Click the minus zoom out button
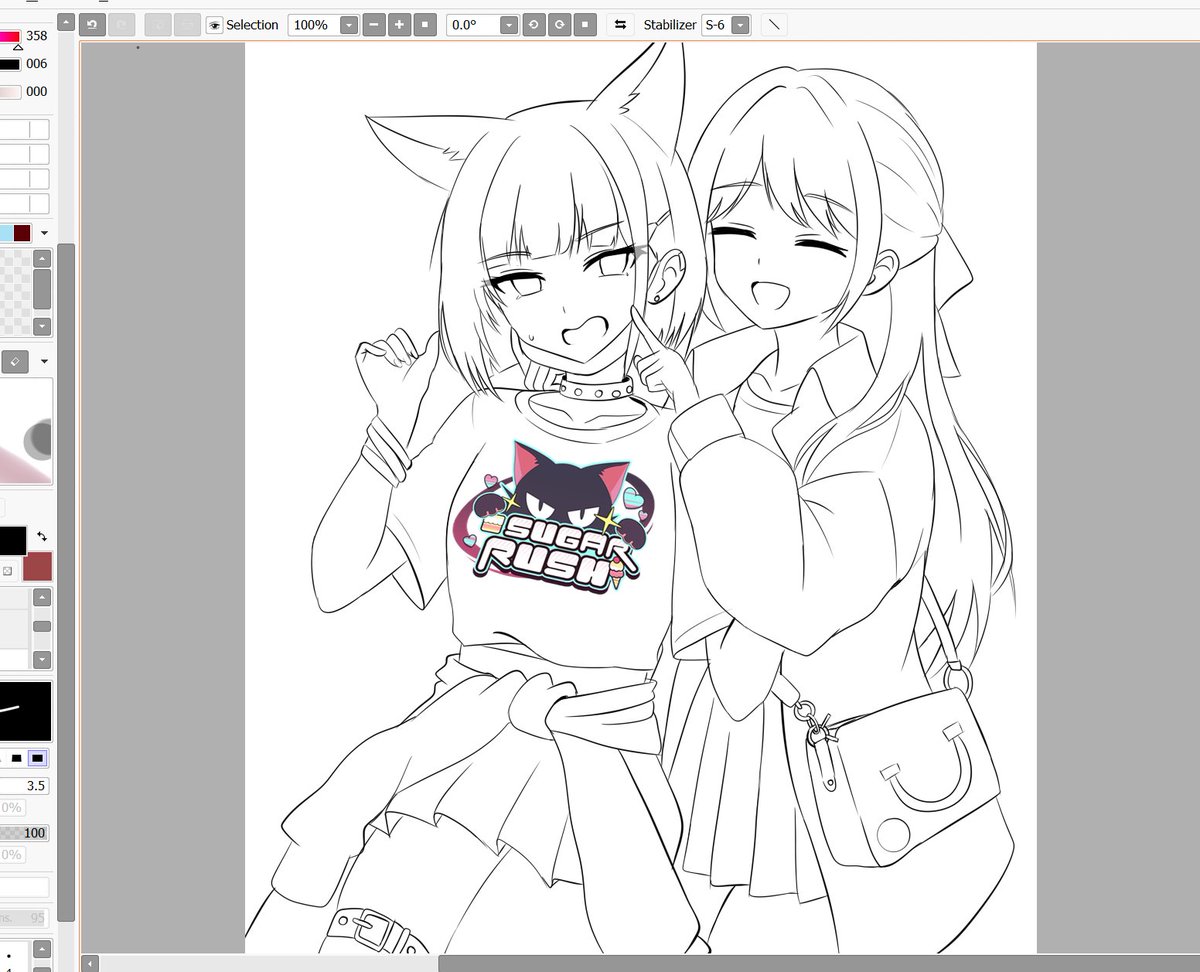Viewport: 1200px width, 972px height. pos(374,25)
